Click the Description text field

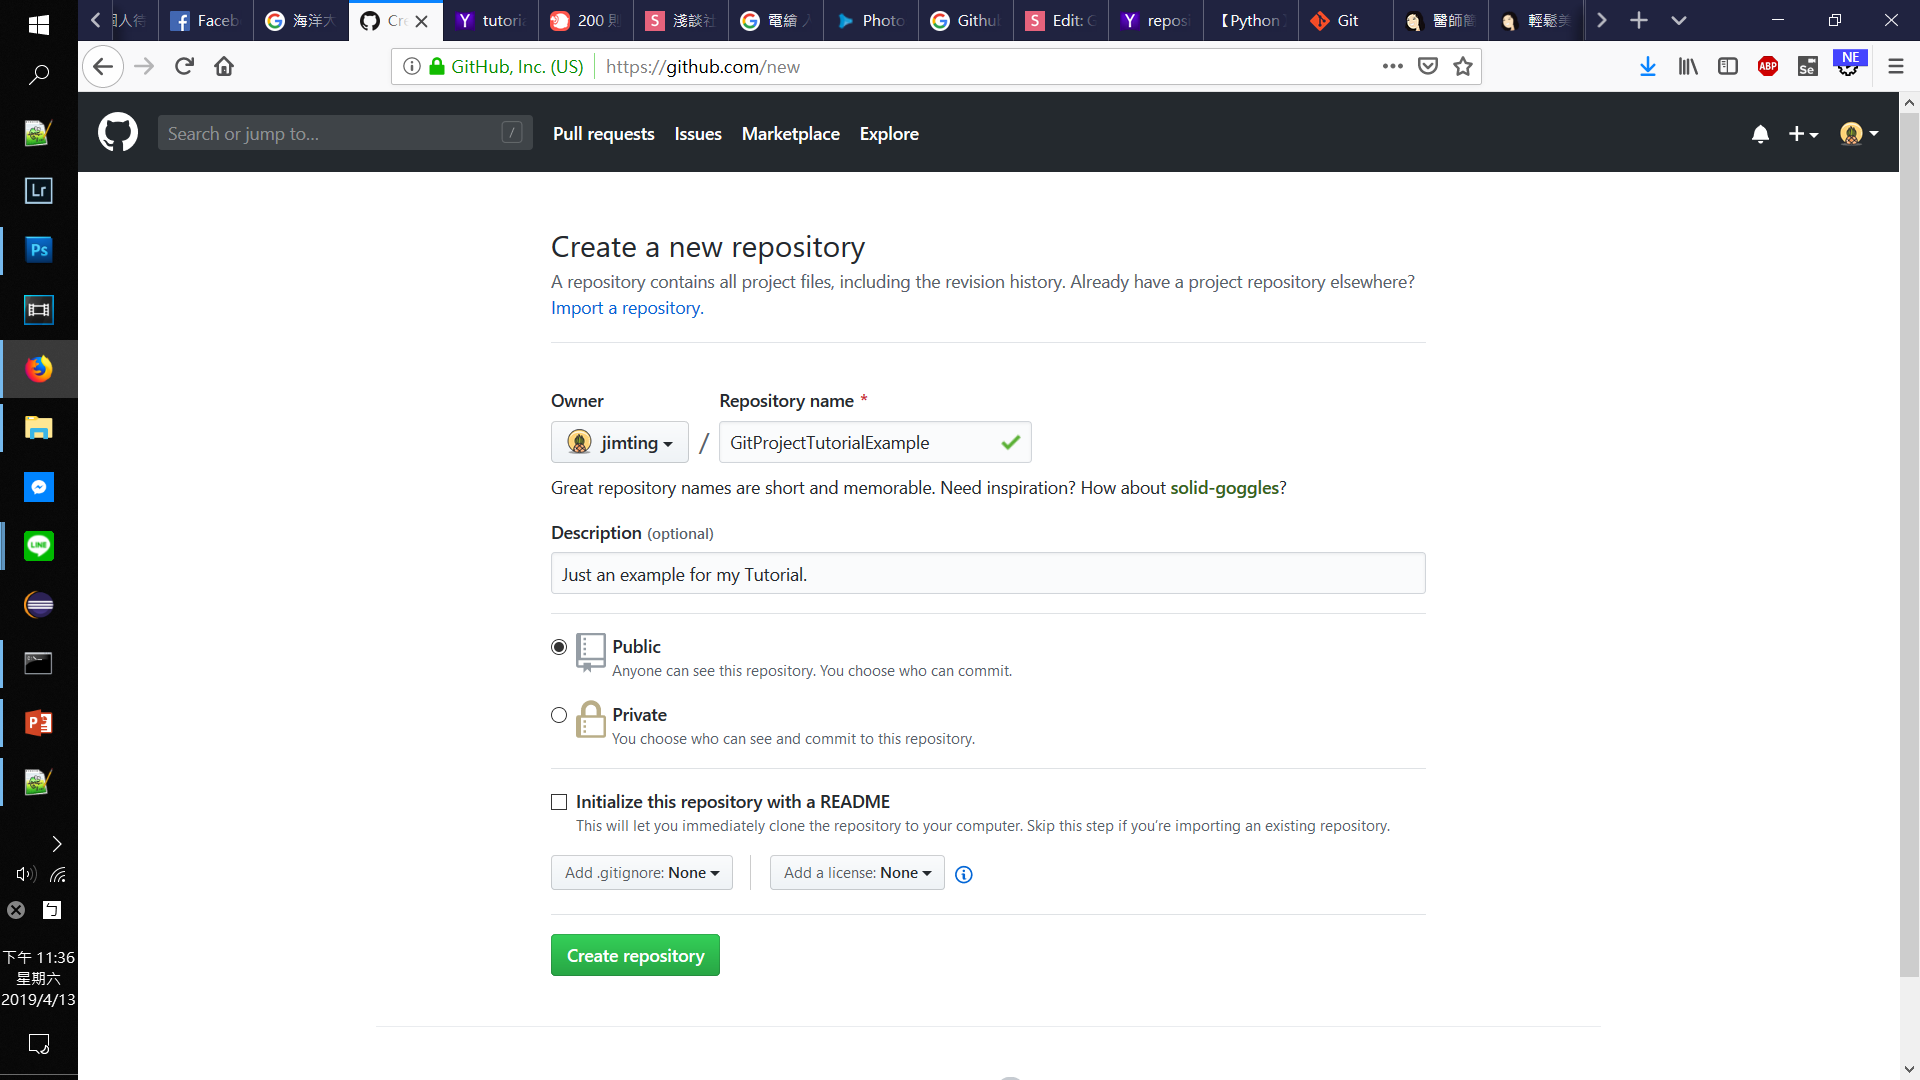[988, 574]
